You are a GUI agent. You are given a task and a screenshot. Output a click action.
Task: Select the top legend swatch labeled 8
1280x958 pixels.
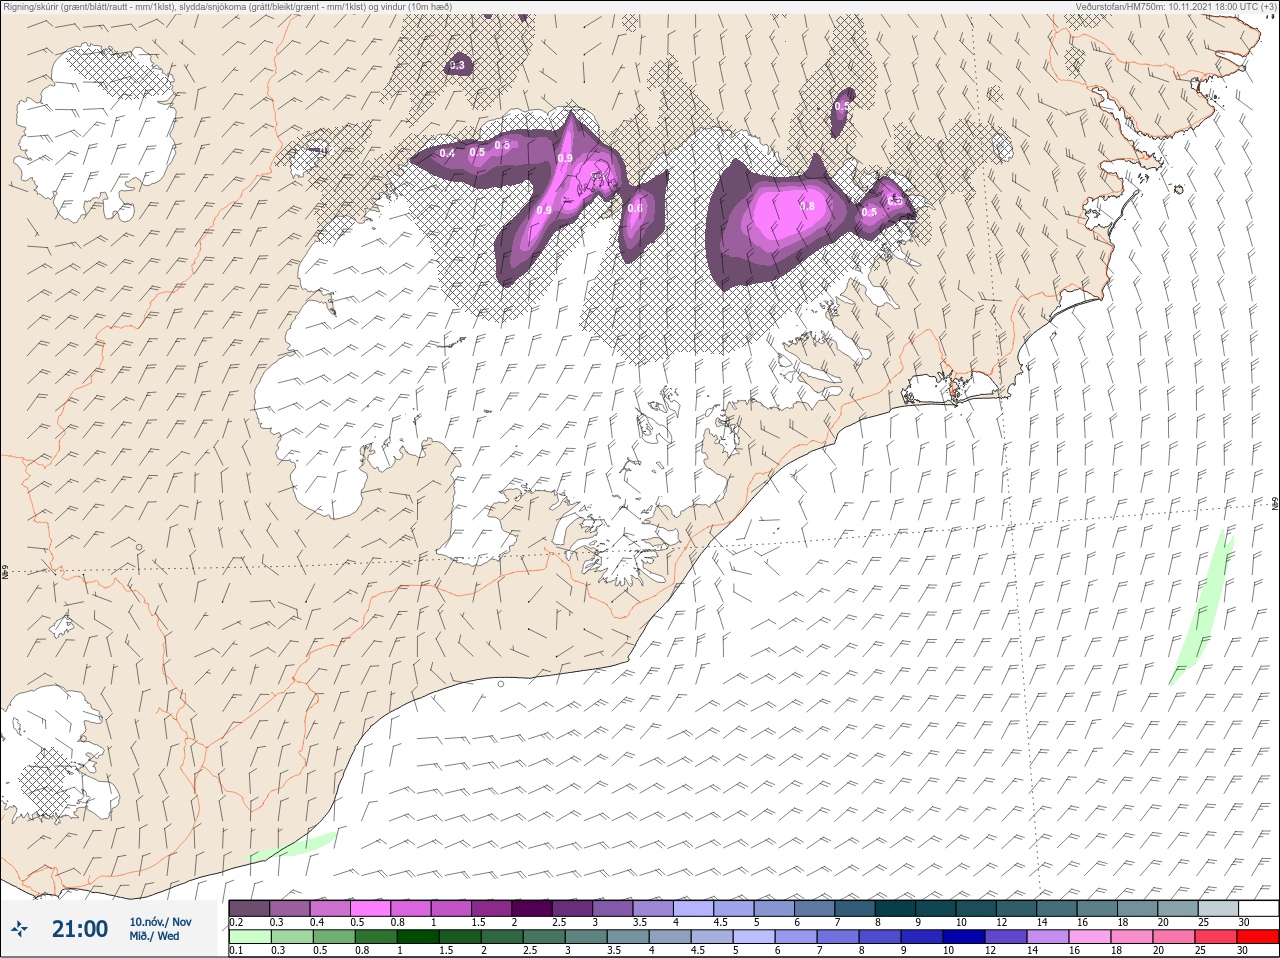895,908
